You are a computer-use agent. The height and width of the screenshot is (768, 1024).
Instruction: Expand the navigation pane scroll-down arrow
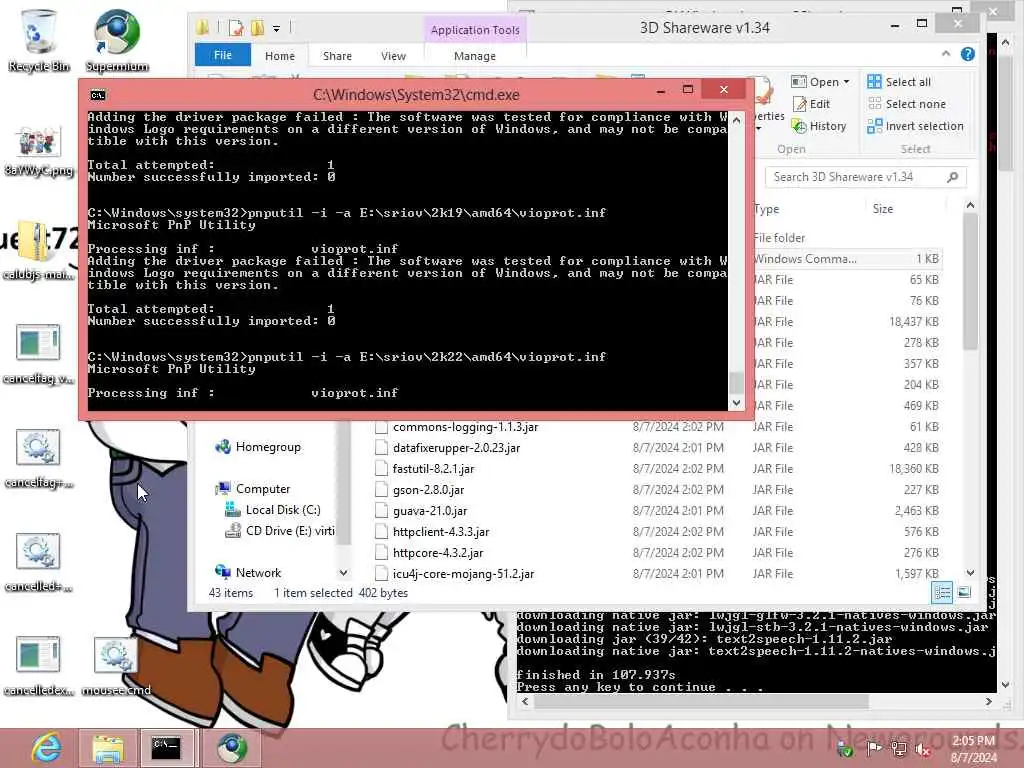coord(344,573)
